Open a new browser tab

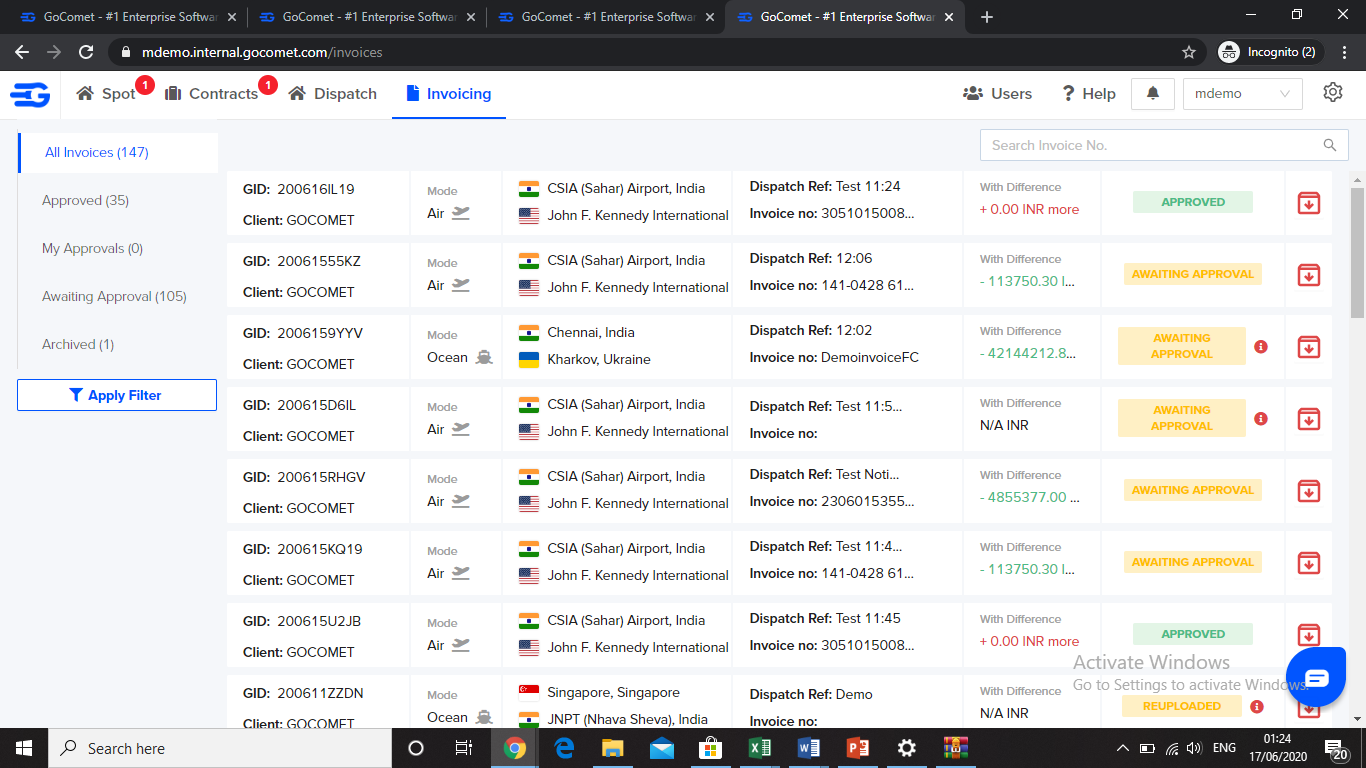987,17
